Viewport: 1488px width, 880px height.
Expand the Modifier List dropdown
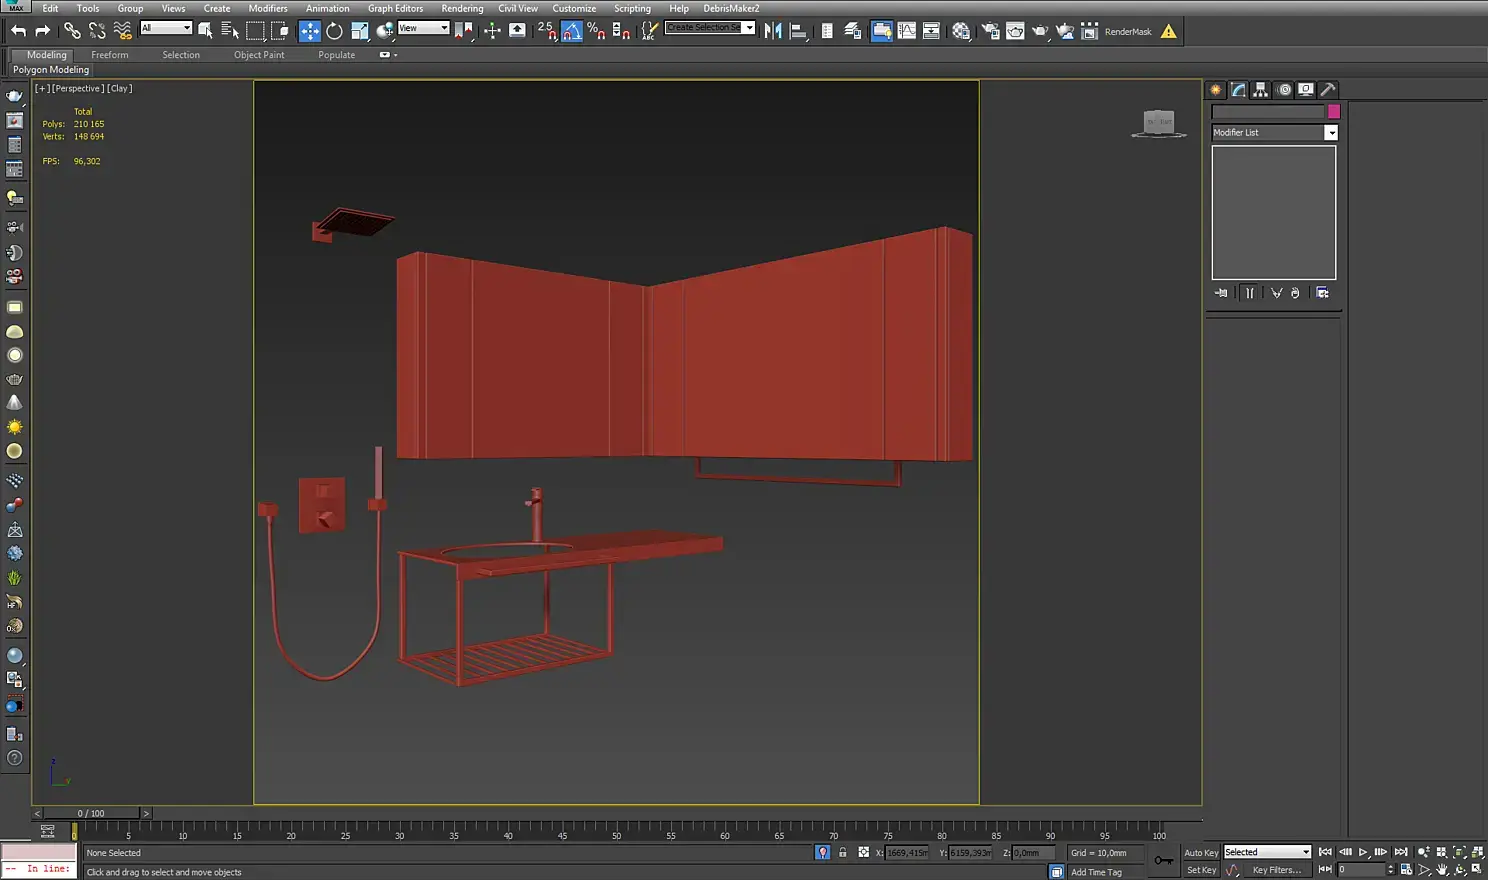[1331, 133]
